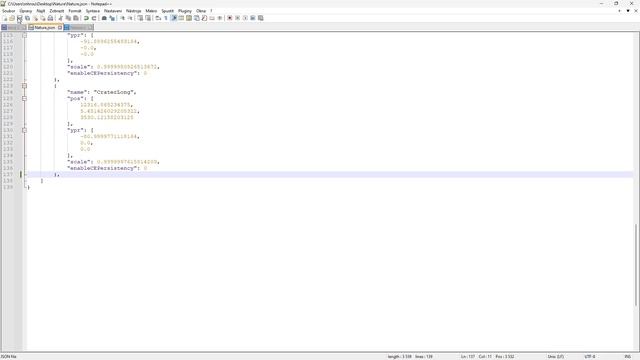Toggle synchronized vertical scrolling
The height and width of the screenshot is (360, 640).
(x=140, y=18)
